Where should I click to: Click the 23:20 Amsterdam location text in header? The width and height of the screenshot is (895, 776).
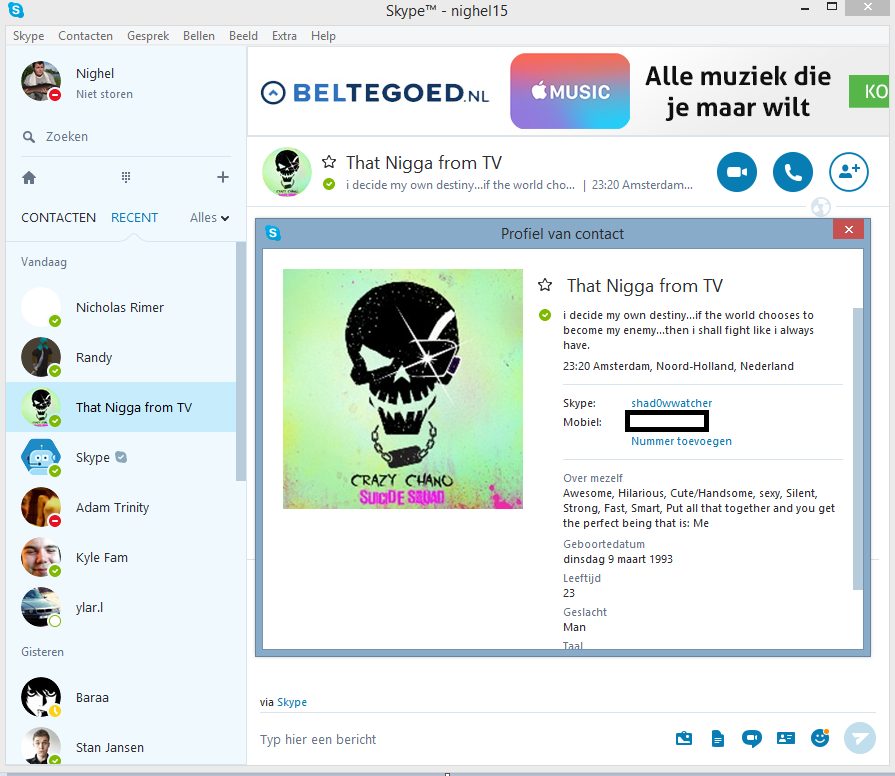642,185
